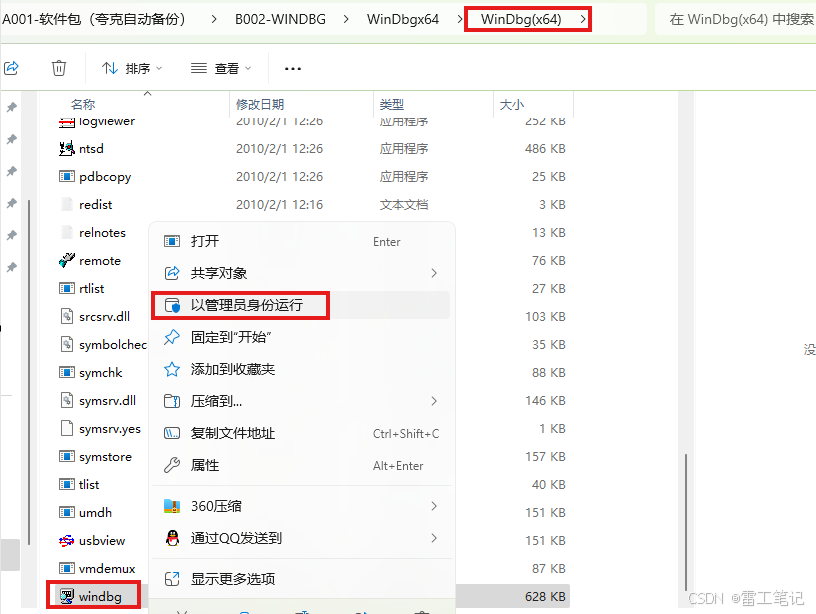Open the sort (排序) dropdown
Image resolution: width=816 pixels, height=614 pixels.
pyautogui.click(x=132, y=68)
